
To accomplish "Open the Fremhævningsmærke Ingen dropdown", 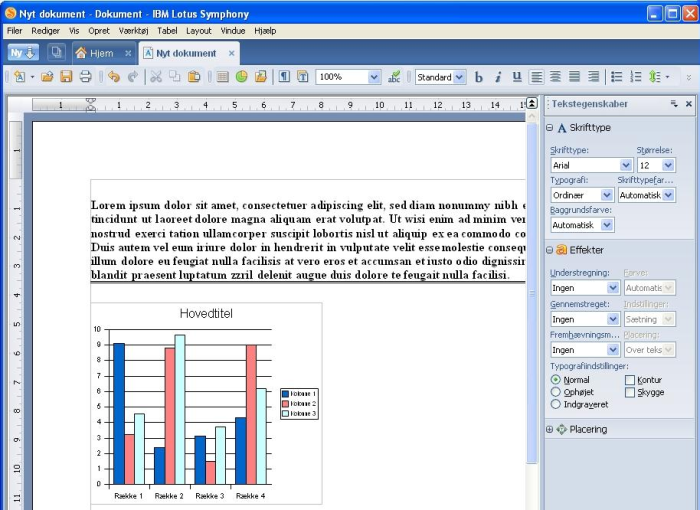I will pos(612,350).
